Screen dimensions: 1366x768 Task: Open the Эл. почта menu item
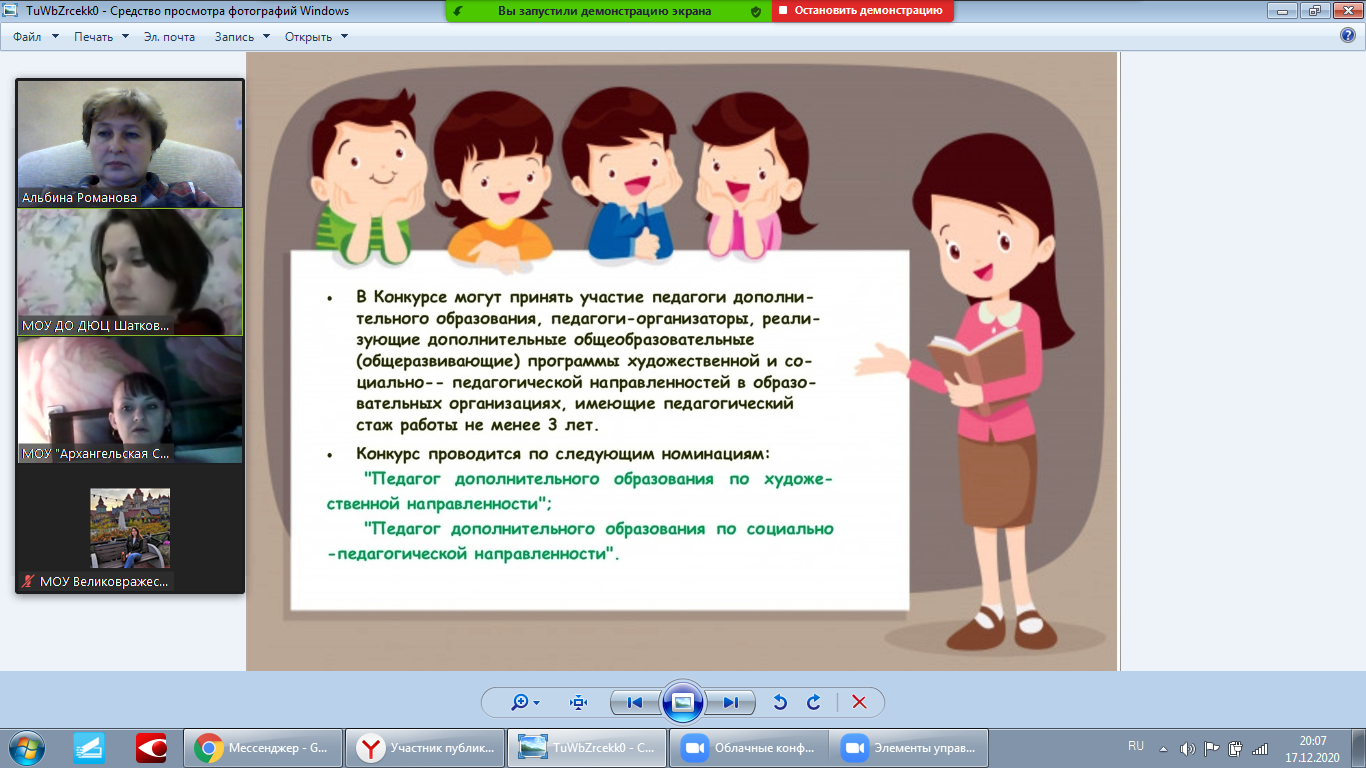[169, 37]
